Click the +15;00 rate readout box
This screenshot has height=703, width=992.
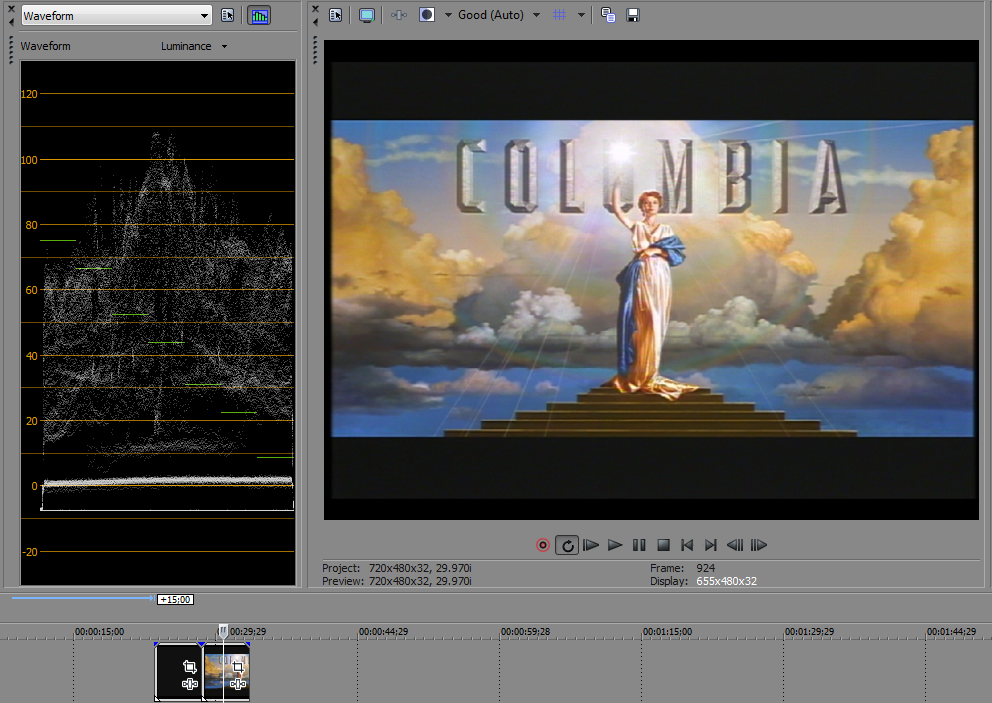point(175,599)
